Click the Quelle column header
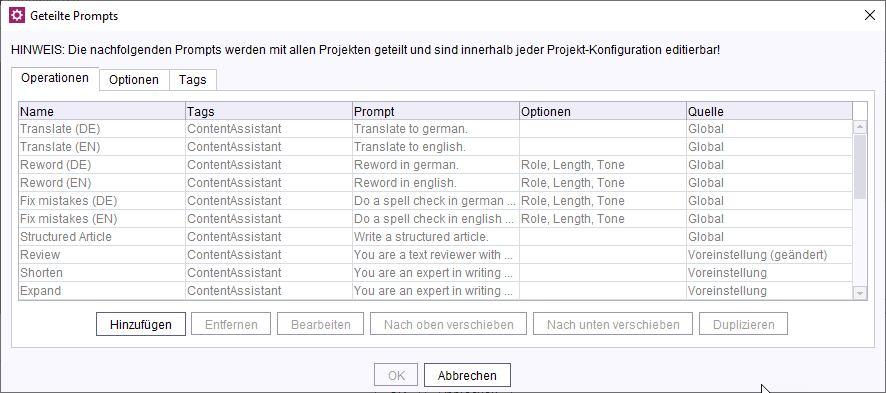Image resolution: width=886 pixels, height=393 pixels. pyautogui.click(x=769, y=111)
